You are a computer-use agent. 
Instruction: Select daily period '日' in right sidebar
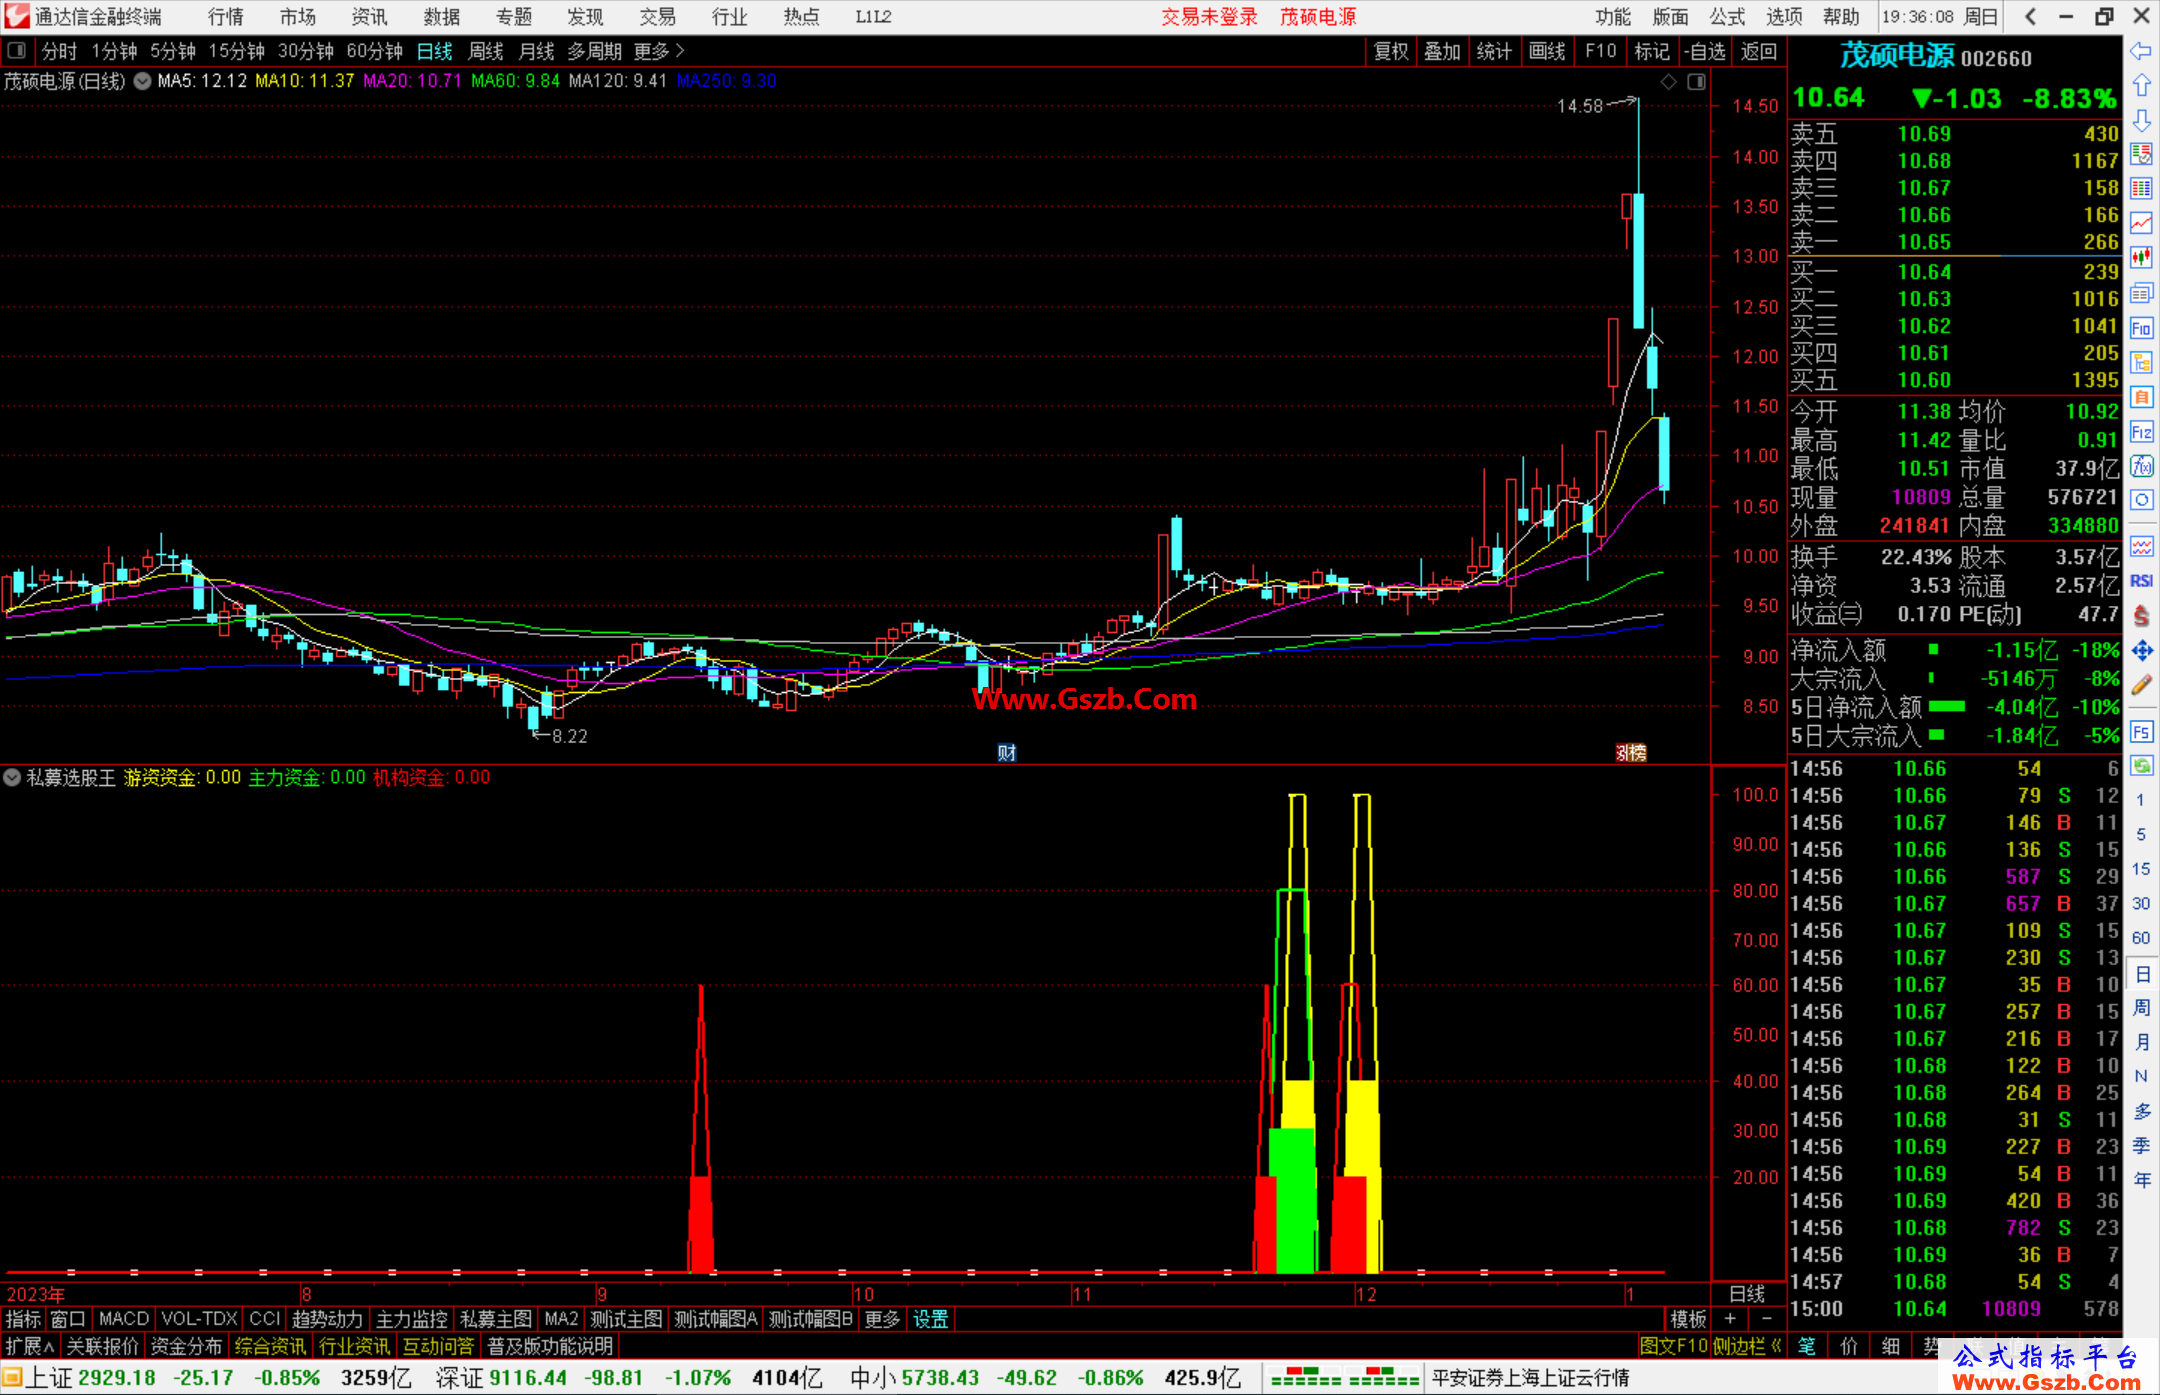click(2141, 974)
